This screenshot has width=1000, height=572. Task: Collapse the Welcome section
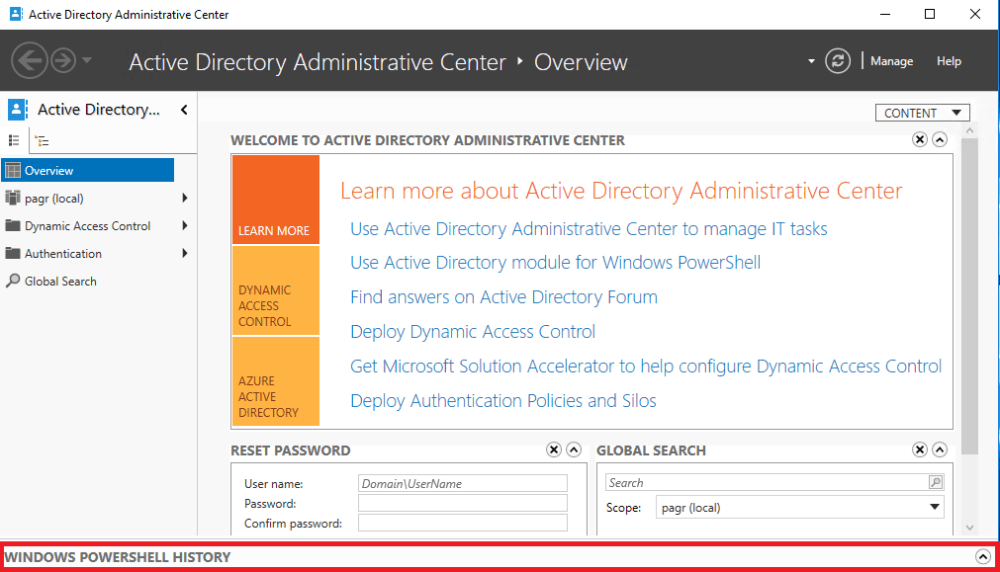tap(939, 140)
